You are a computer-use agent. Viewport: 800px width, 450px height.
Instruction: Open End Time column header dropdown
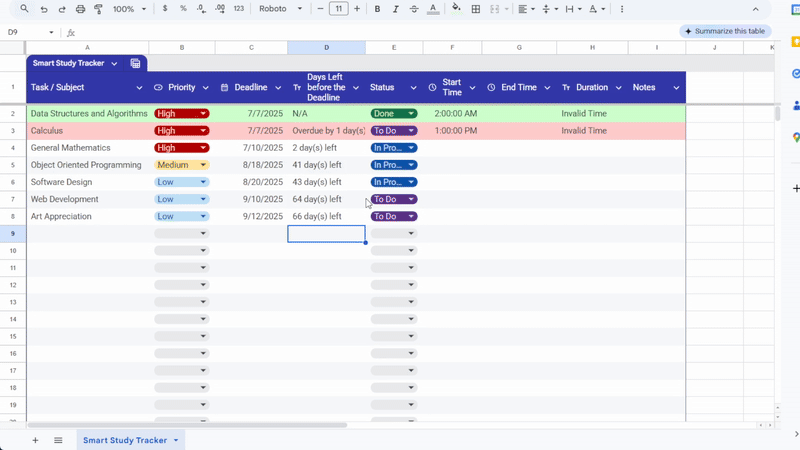point(547,88)
